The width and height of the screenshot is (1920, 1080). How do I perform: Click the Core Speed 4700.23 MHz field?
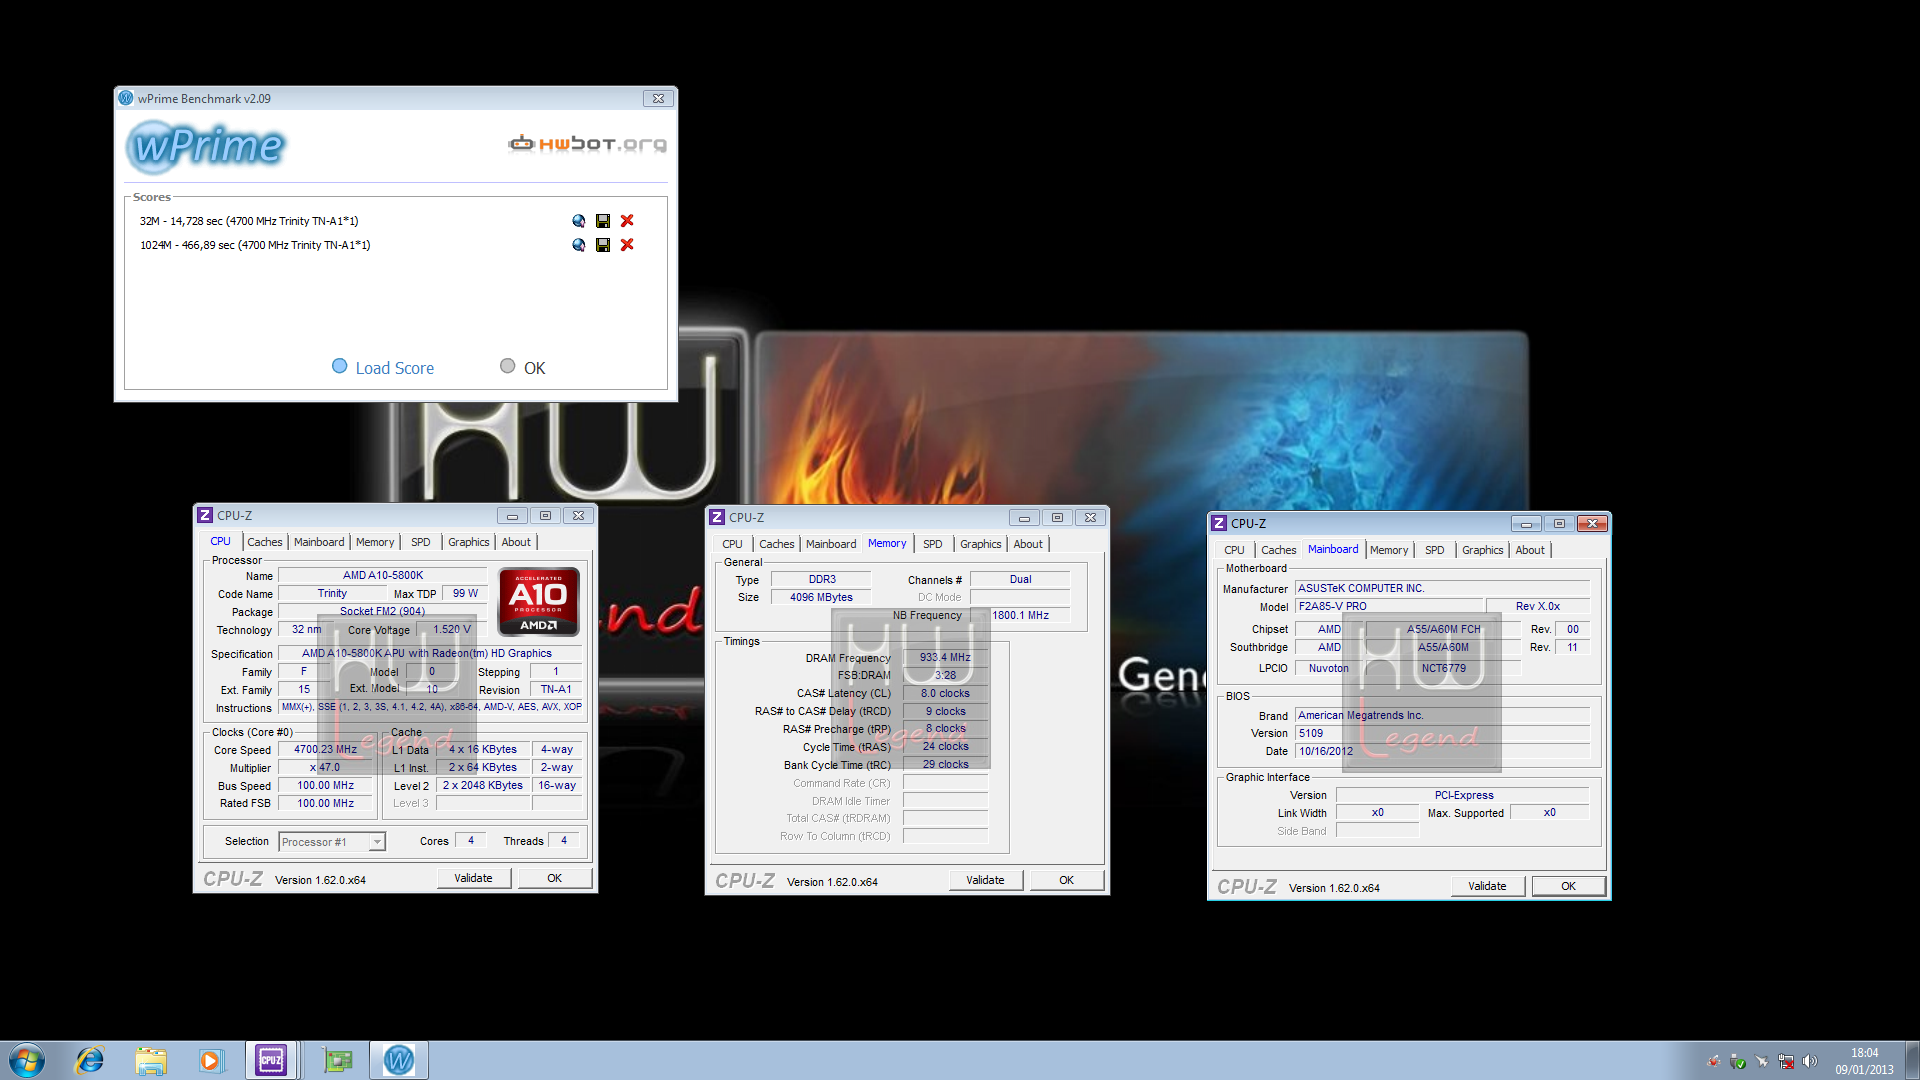[x=325, y=749]
